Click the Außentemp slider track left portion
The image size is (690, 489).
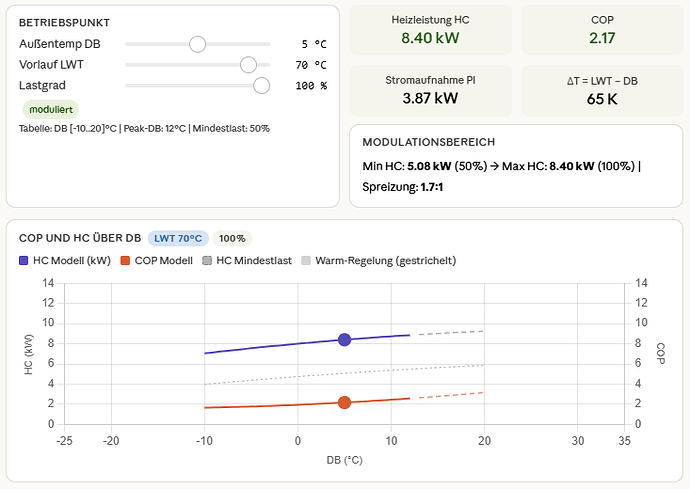point(157,44)
